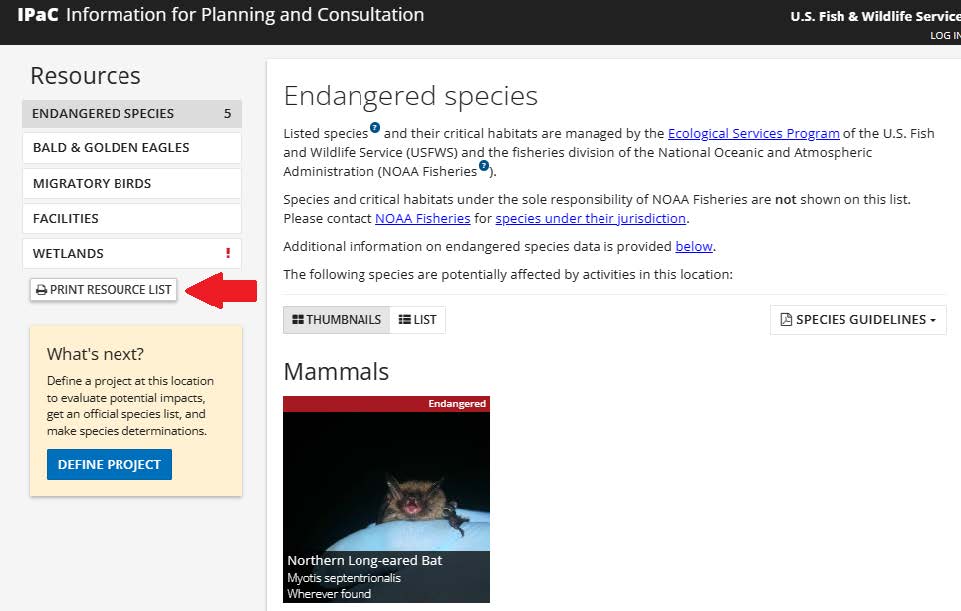961x611 pixels.
Task: Click the help icon after NOAA Fisheries
Action: coord(484,166)
